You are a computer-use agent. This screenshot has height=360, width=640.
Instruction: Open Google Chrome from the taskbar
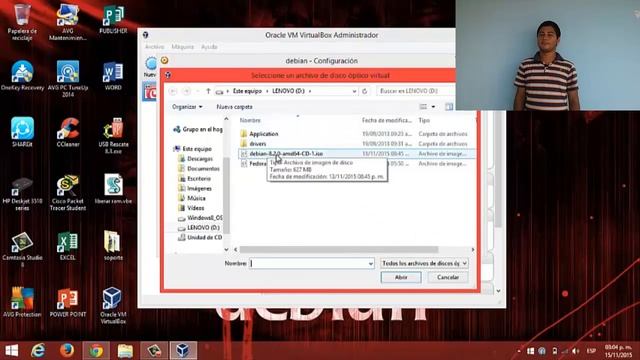96,350
